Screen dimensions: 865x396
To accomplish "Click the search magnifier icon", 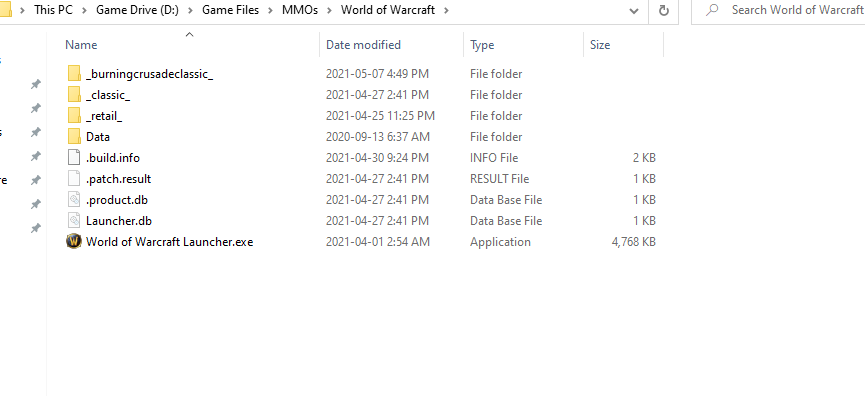I will coord(712,10).
